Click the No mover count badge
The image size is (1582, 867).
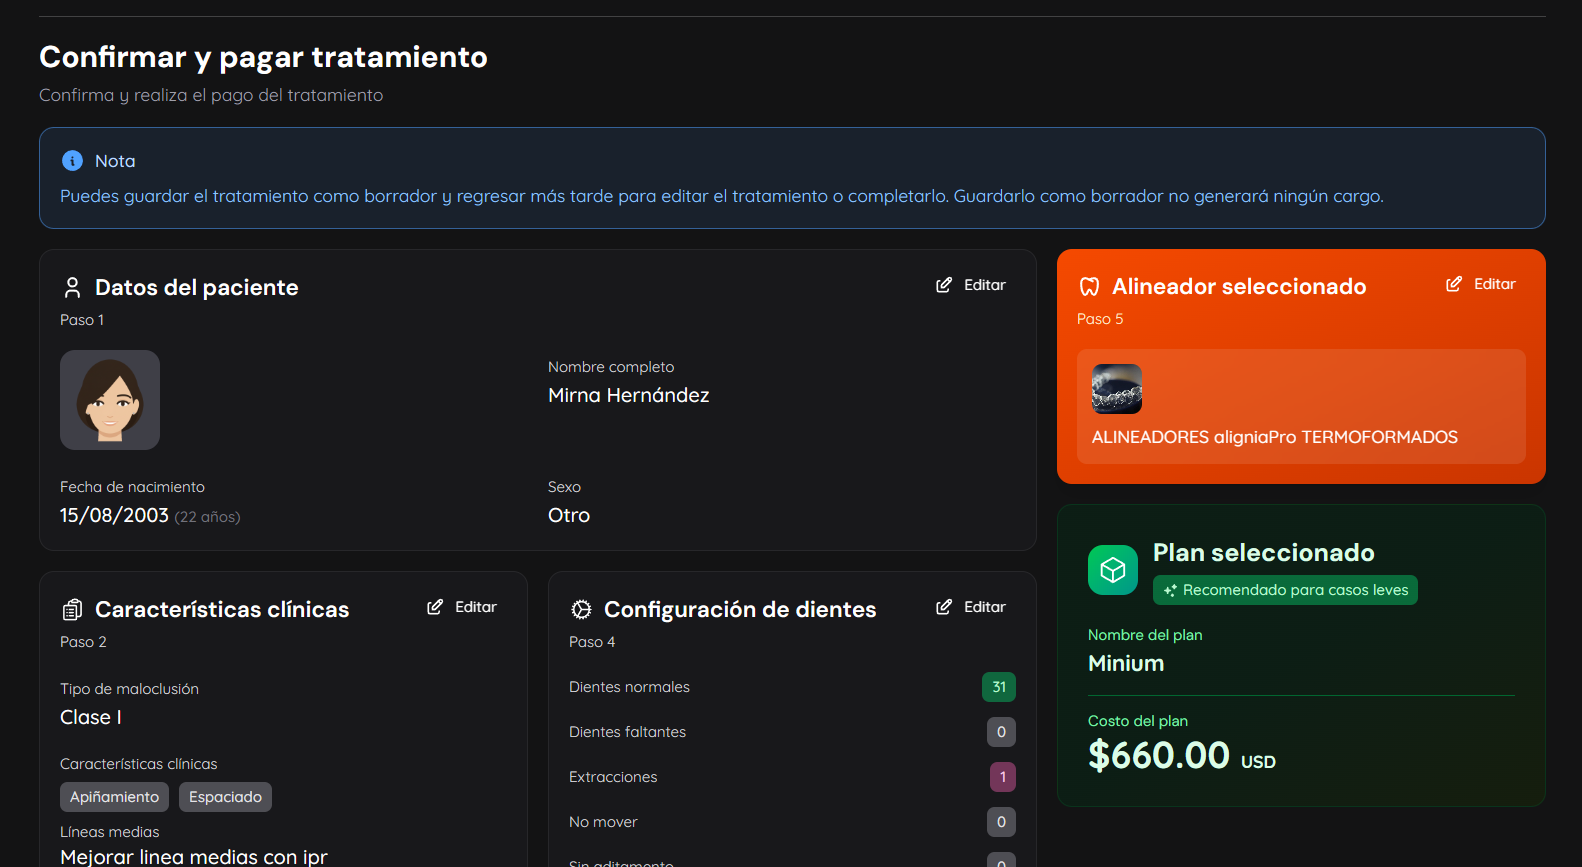point(1001,822)
